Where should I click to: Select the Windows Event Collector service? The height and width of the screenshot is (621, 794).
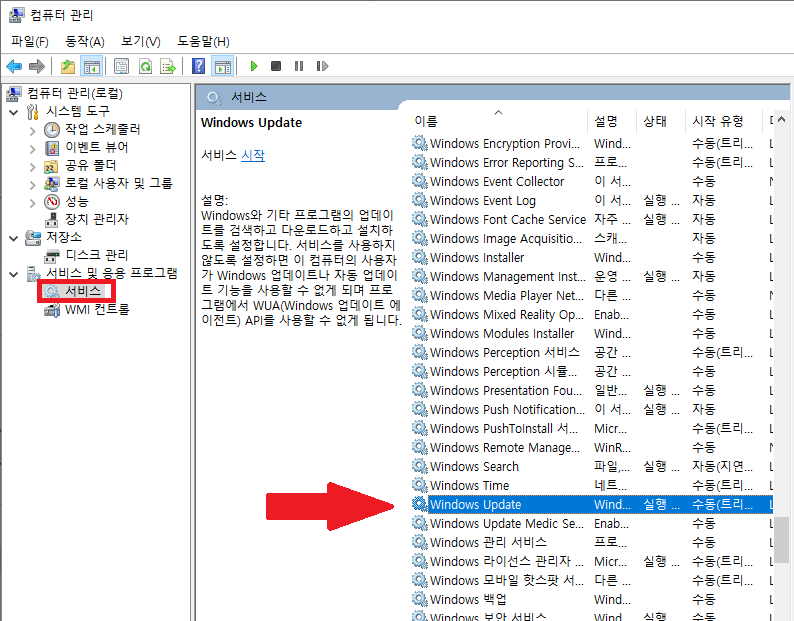pos(591,181)
